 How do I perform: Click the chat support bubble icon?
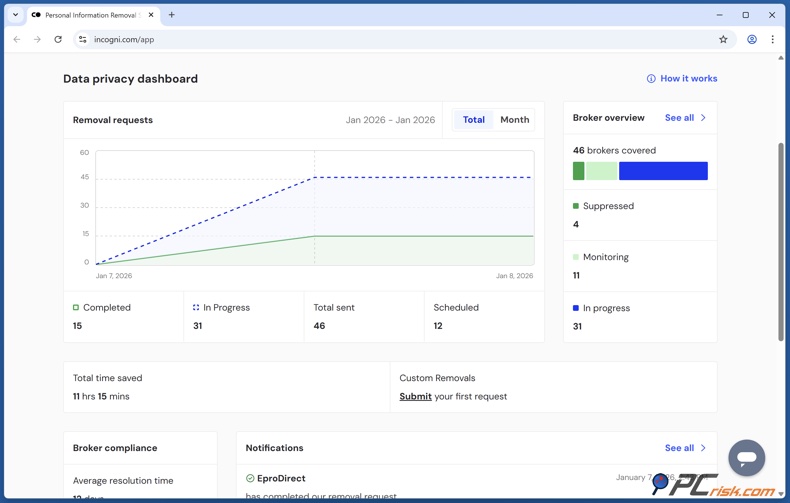tap(746, 458)
